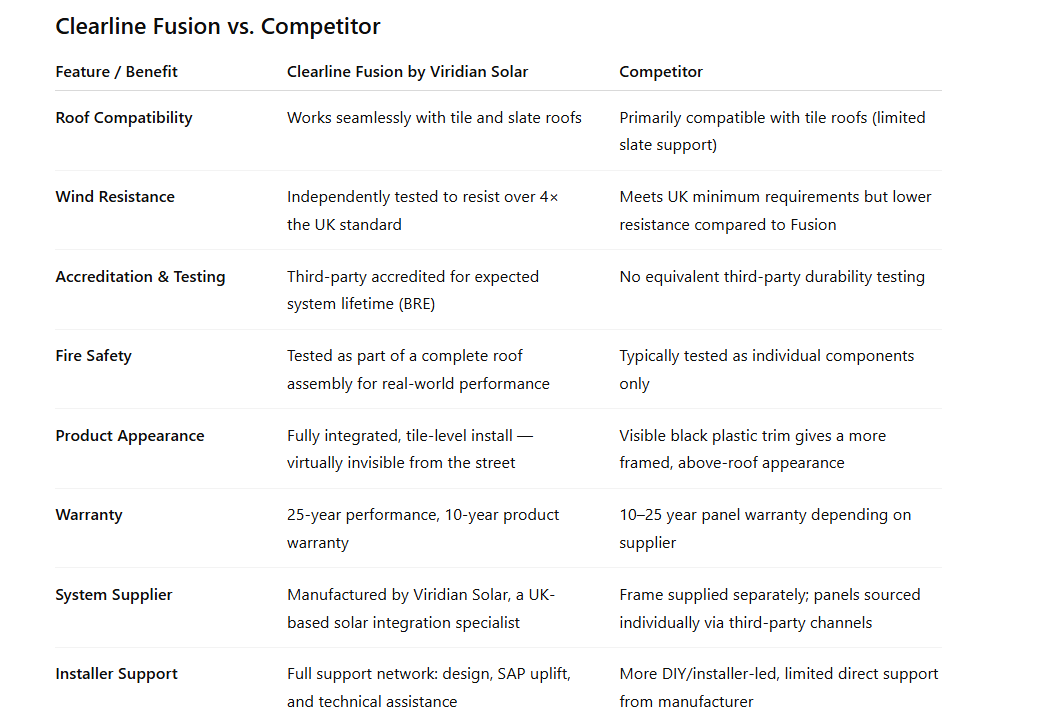Click the 'Competitor' column header
The width and height of the screenshot is (1051, 722).
[660, 72]
